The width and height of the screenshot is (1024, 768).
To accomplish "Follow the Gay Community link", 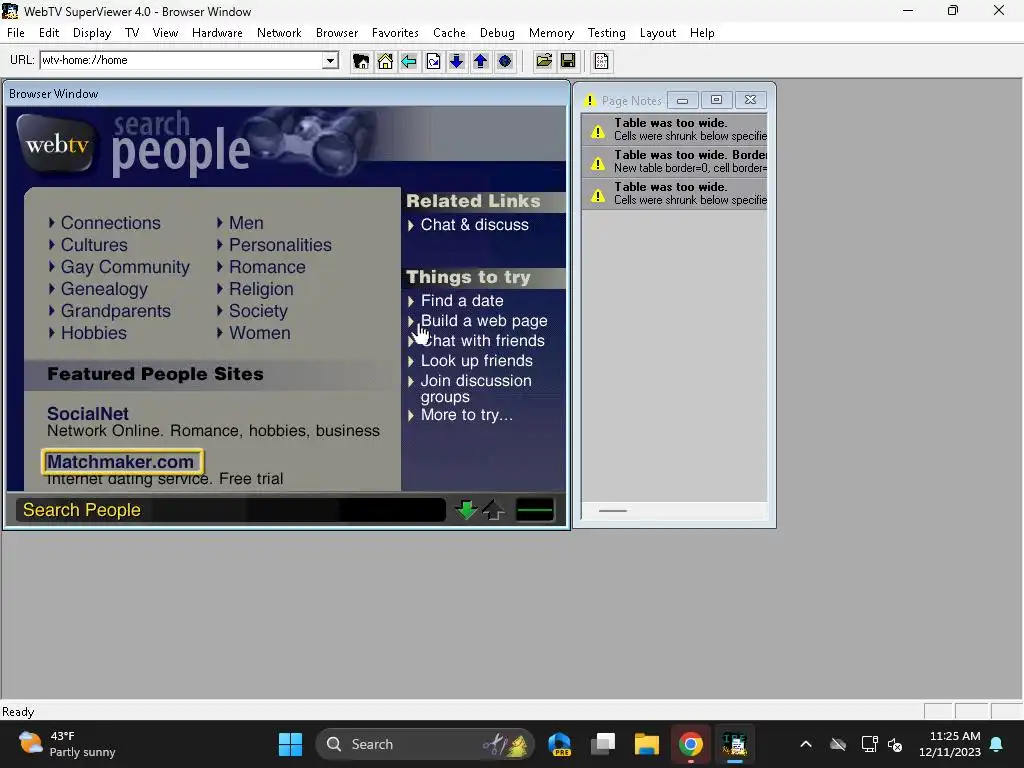I will point(125,267).
